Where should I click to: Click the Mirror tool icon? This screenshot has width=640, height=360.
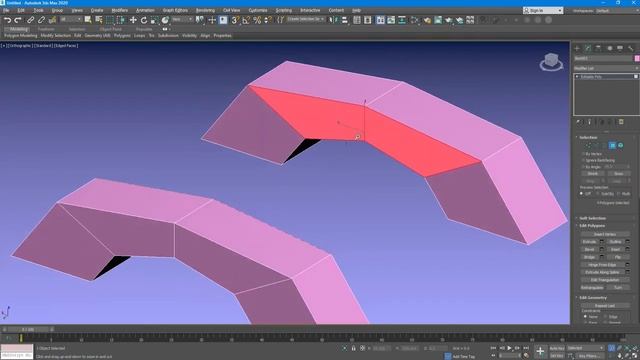pos(333,20)
